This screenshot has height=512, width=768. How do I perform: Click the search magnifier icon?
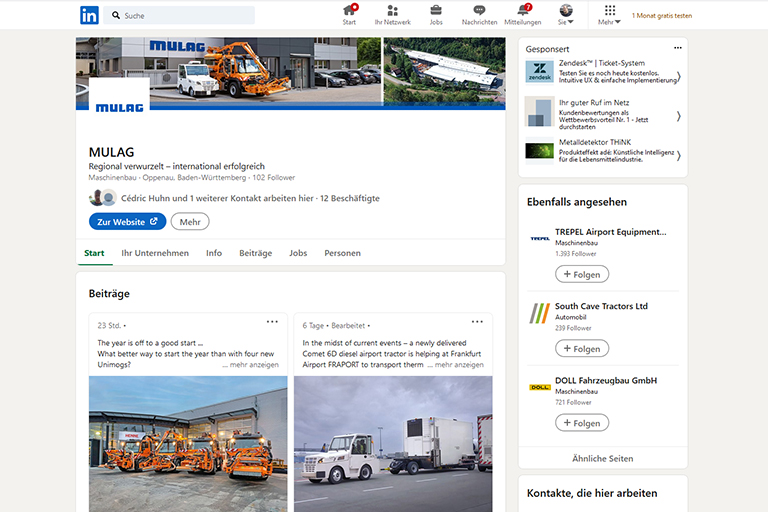pyautogui.click(x=116, y=15)
